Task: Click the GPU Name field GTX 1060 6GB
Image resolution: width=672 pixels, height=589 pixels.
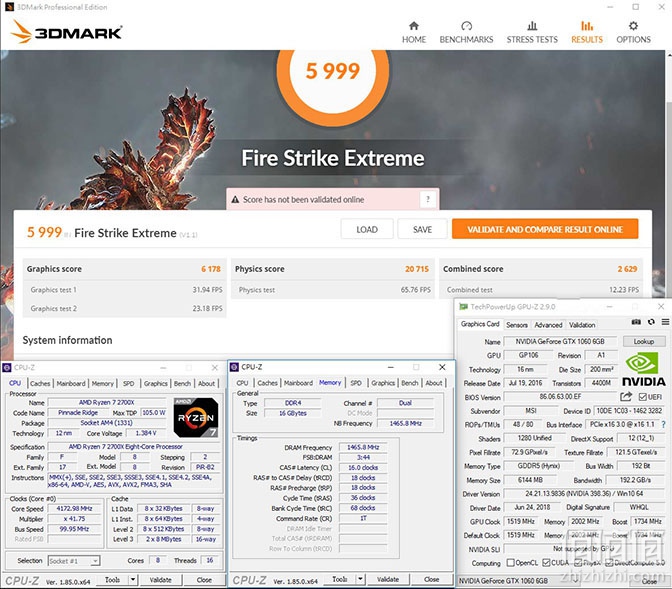Action: pyautogui.click(x=560, y=342)
